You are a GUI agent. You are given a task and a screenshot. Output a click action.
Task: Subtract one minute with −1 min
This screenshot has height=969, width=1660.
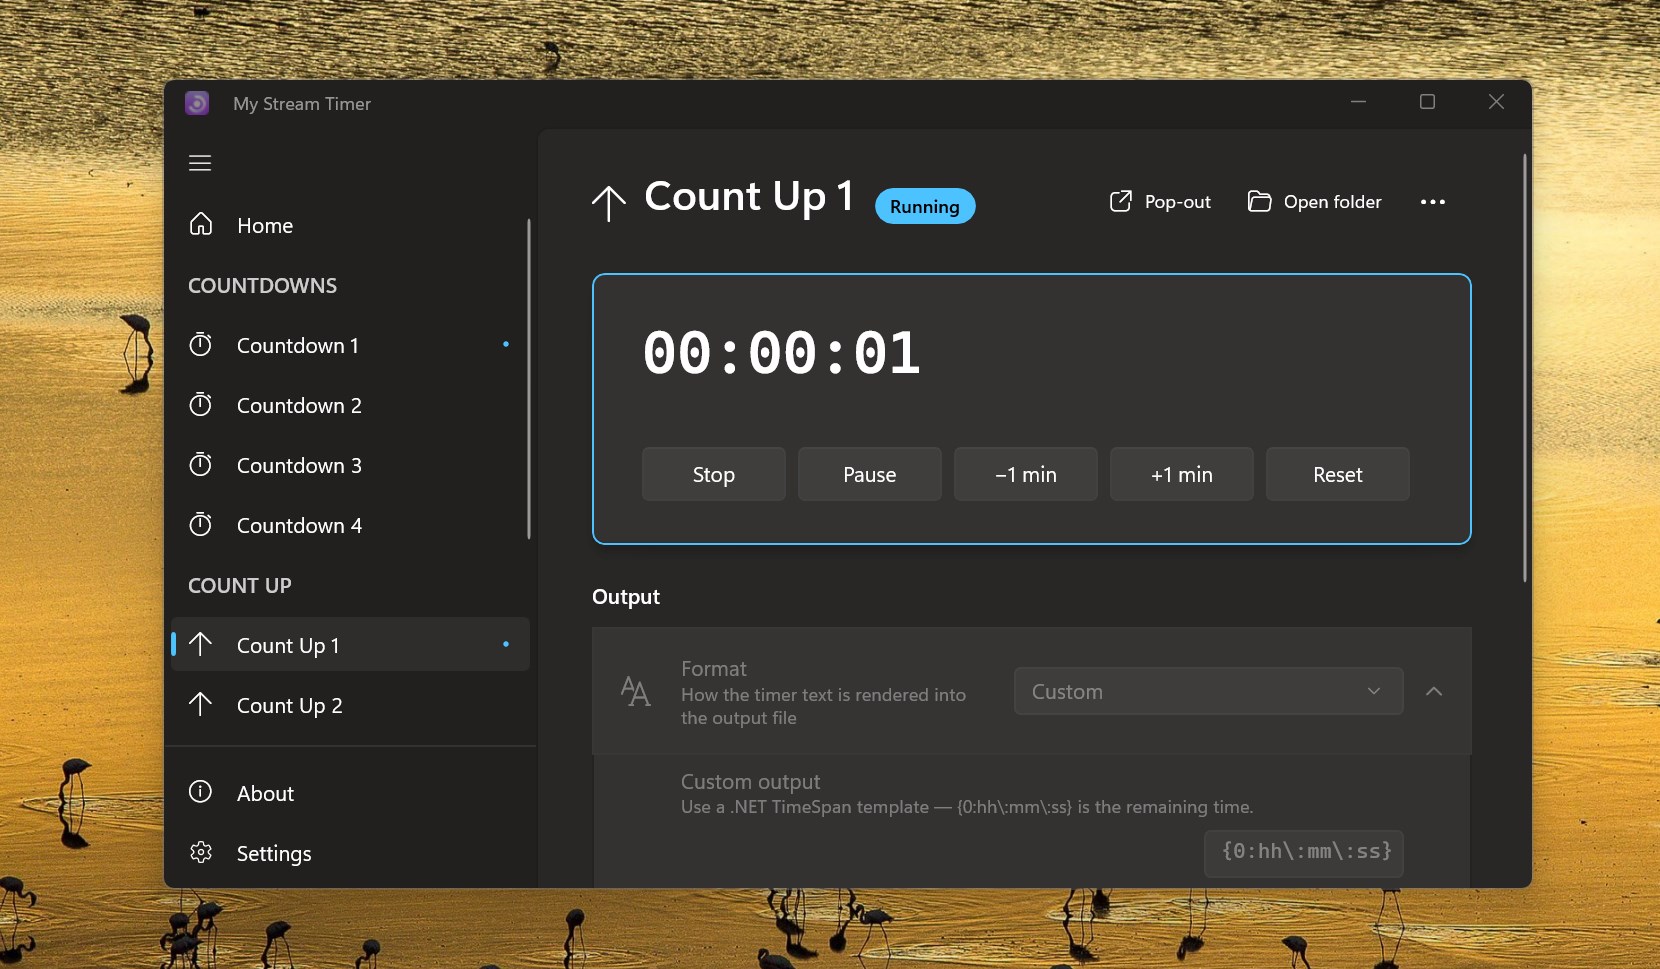[x=1026, y=474]
